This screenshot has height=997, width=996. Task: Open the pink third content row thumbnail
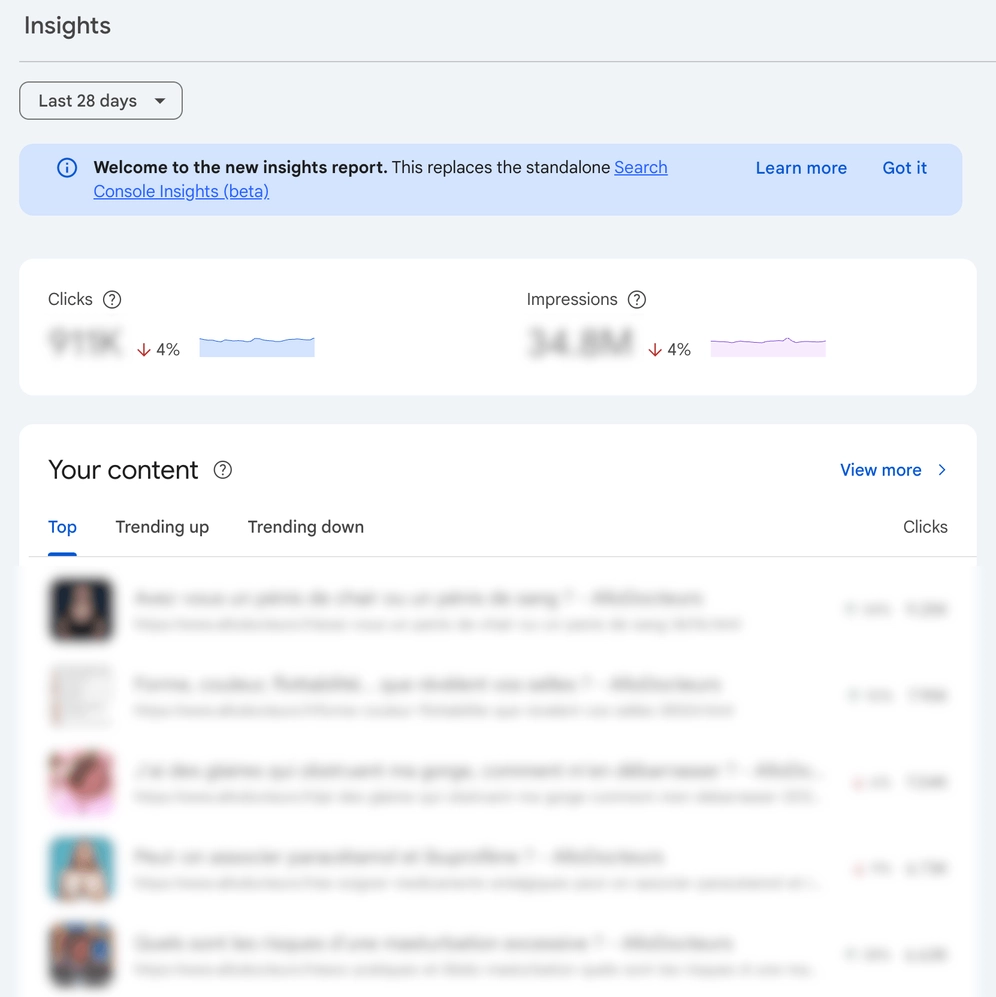tap(81, 781)
